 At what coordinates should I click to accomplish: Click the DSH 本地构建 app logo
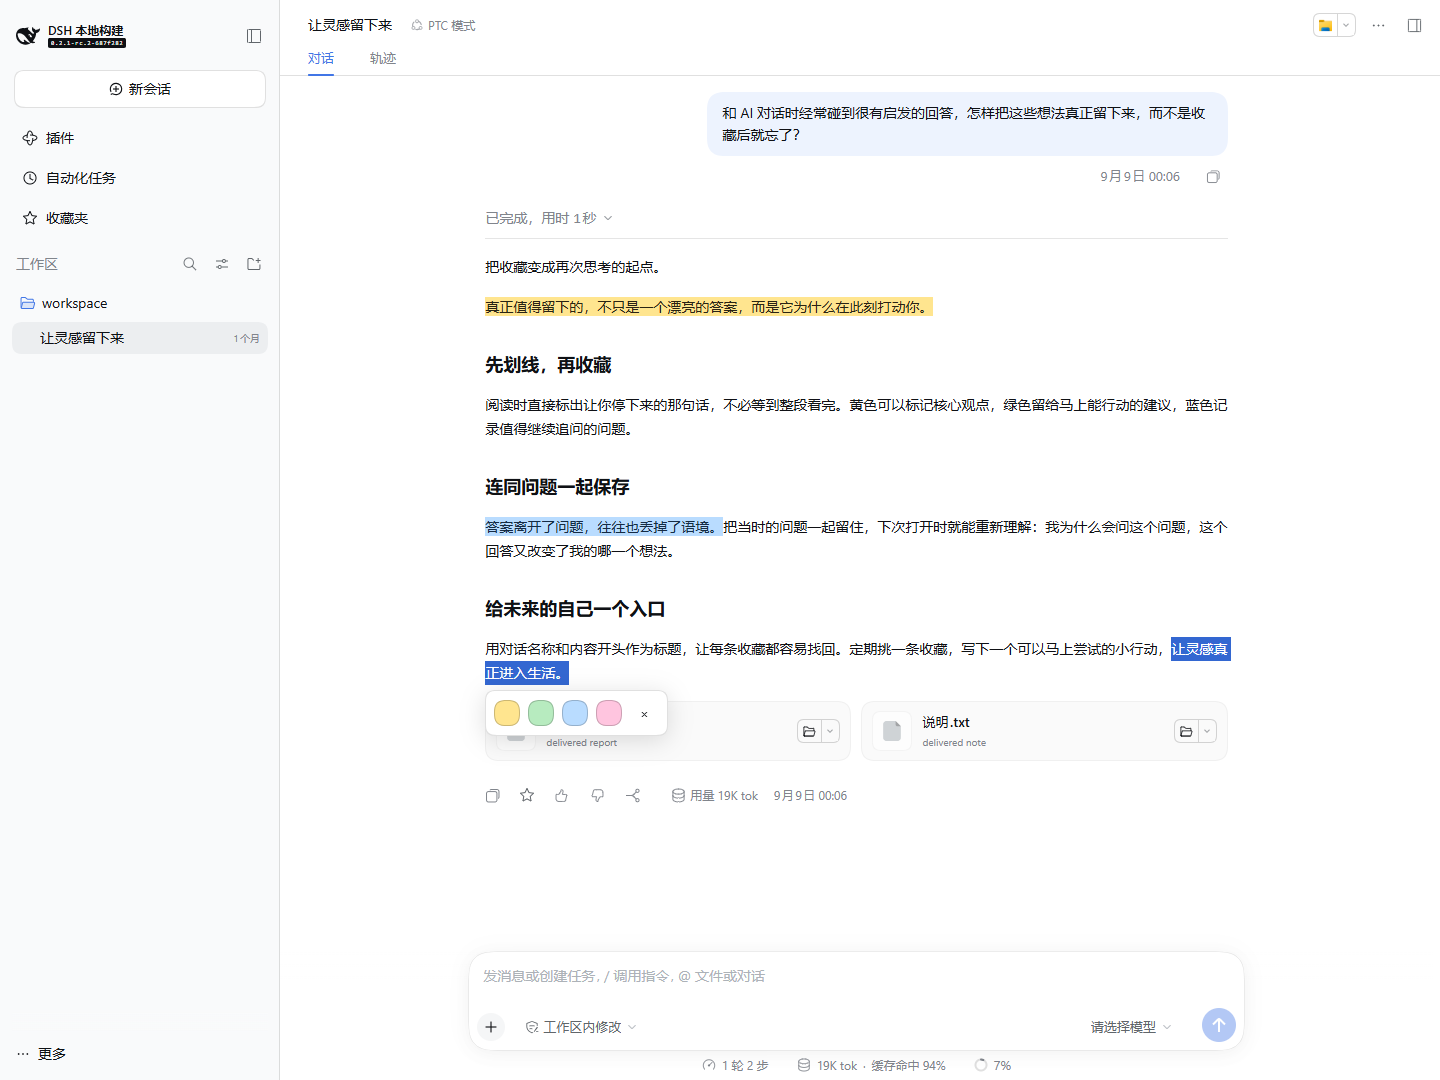point(70,36)
